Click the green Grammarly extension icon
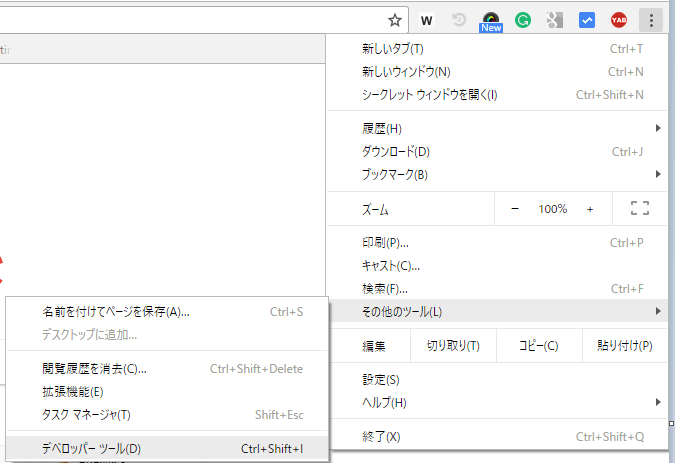This screenshot has width=676, height=463. pos(522,19)
